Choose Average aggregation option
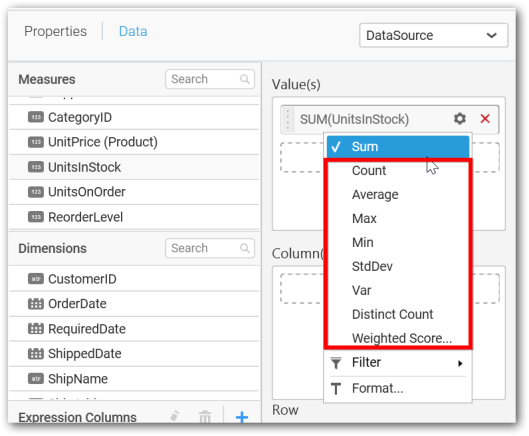This screenshot has width=529, height=436. tap(375, 195)
